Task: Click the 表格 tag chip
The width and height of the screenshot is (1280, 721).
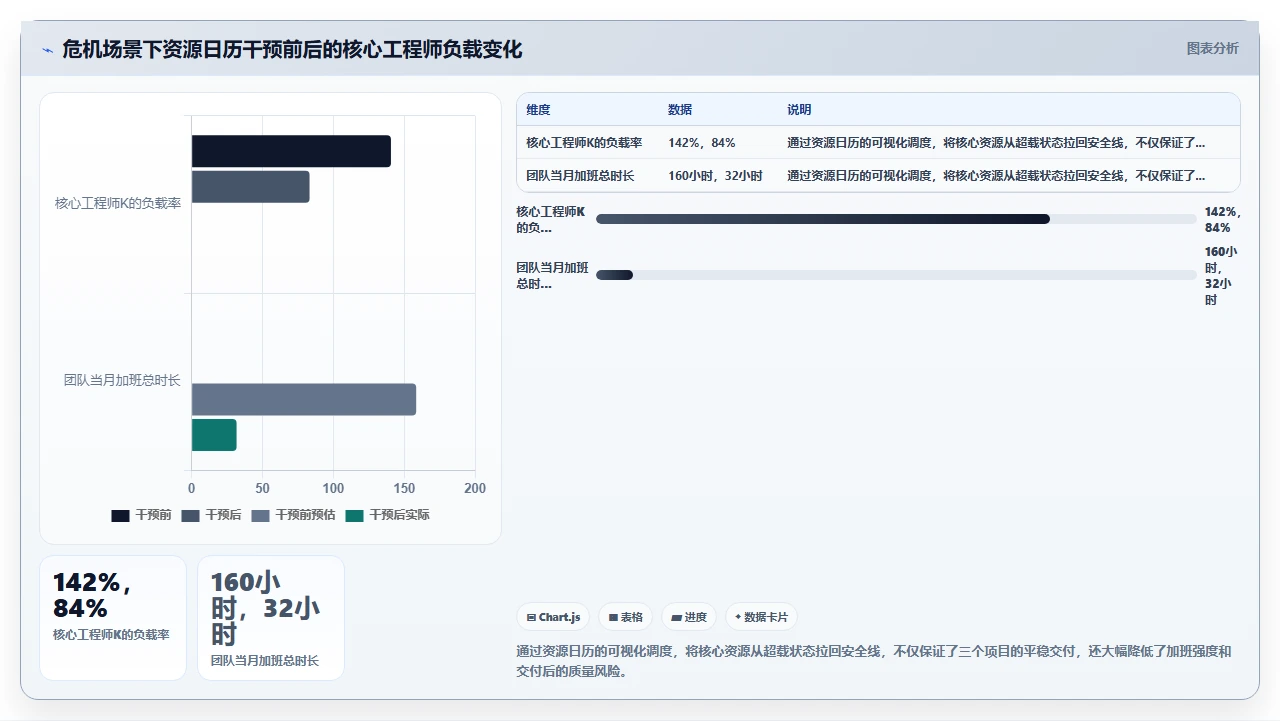Action: coord(625,617)
